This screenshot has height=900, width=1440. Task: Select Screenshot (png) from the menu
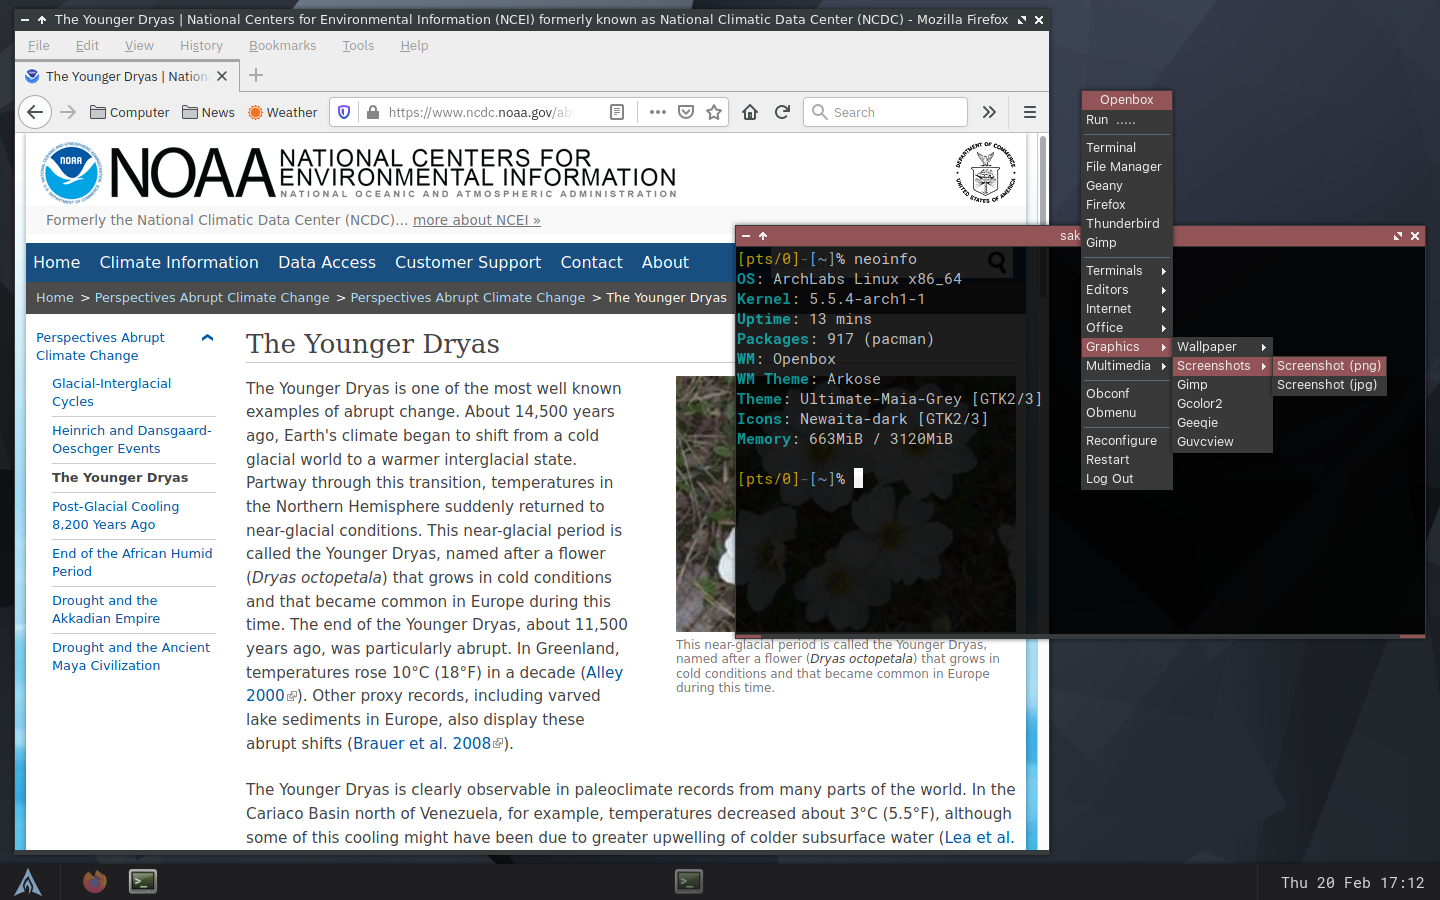(x=1328, y=366)
